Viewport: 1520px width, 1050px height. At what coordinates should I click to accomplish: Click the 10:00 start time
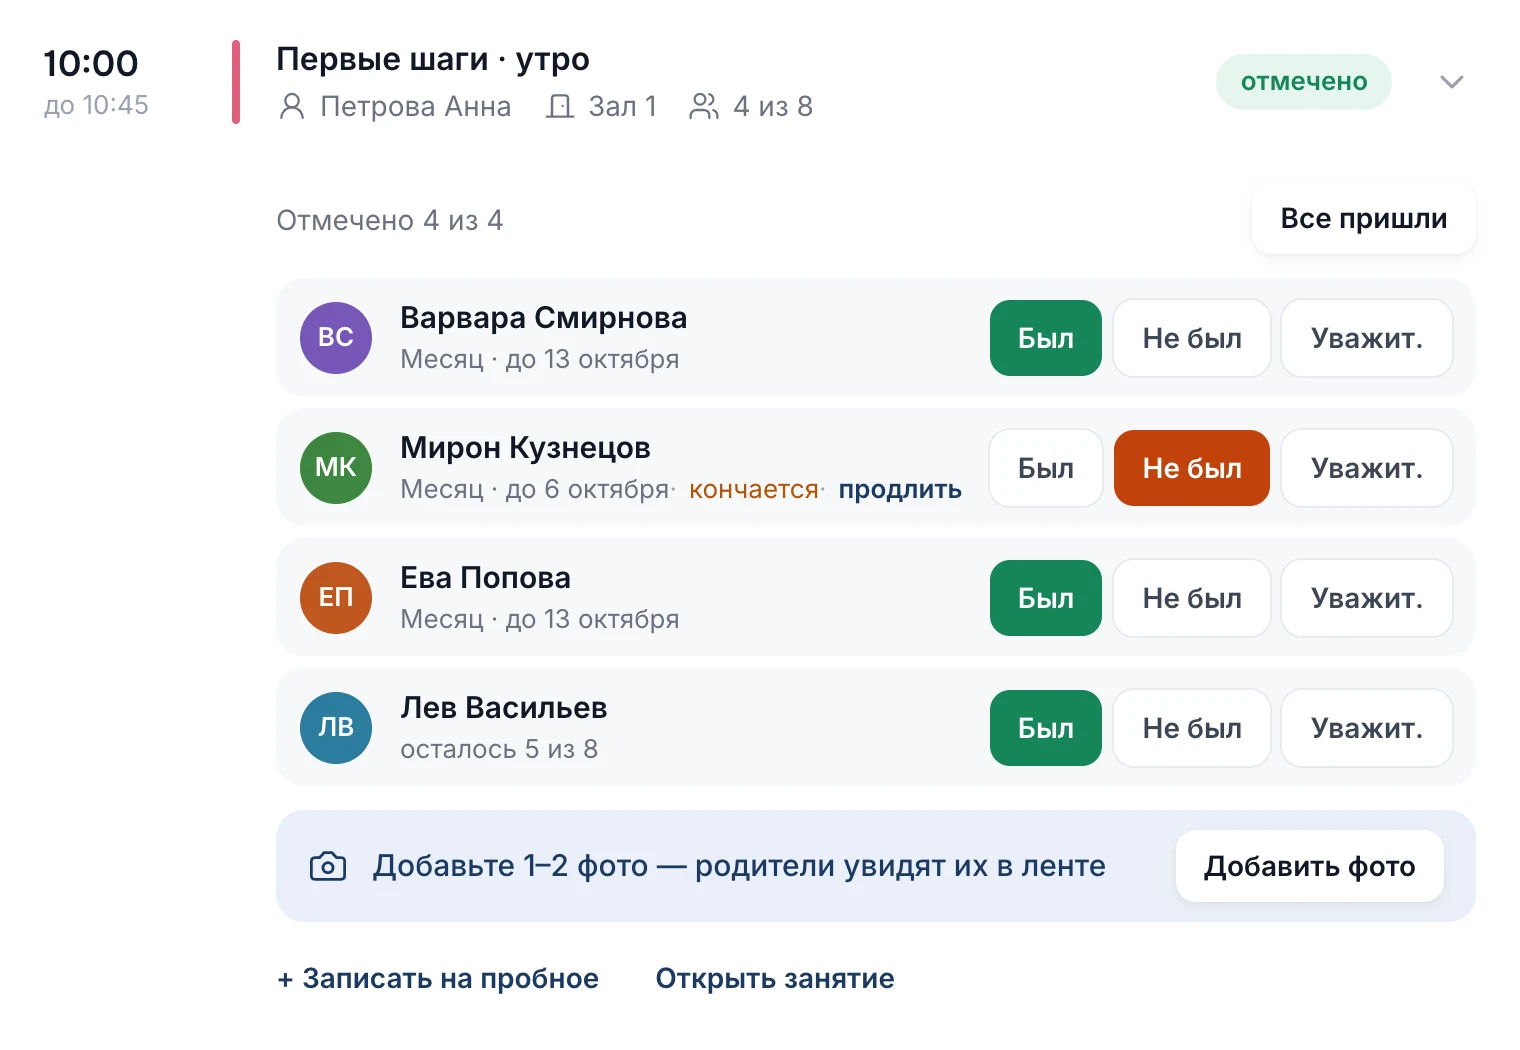(91, 63)
